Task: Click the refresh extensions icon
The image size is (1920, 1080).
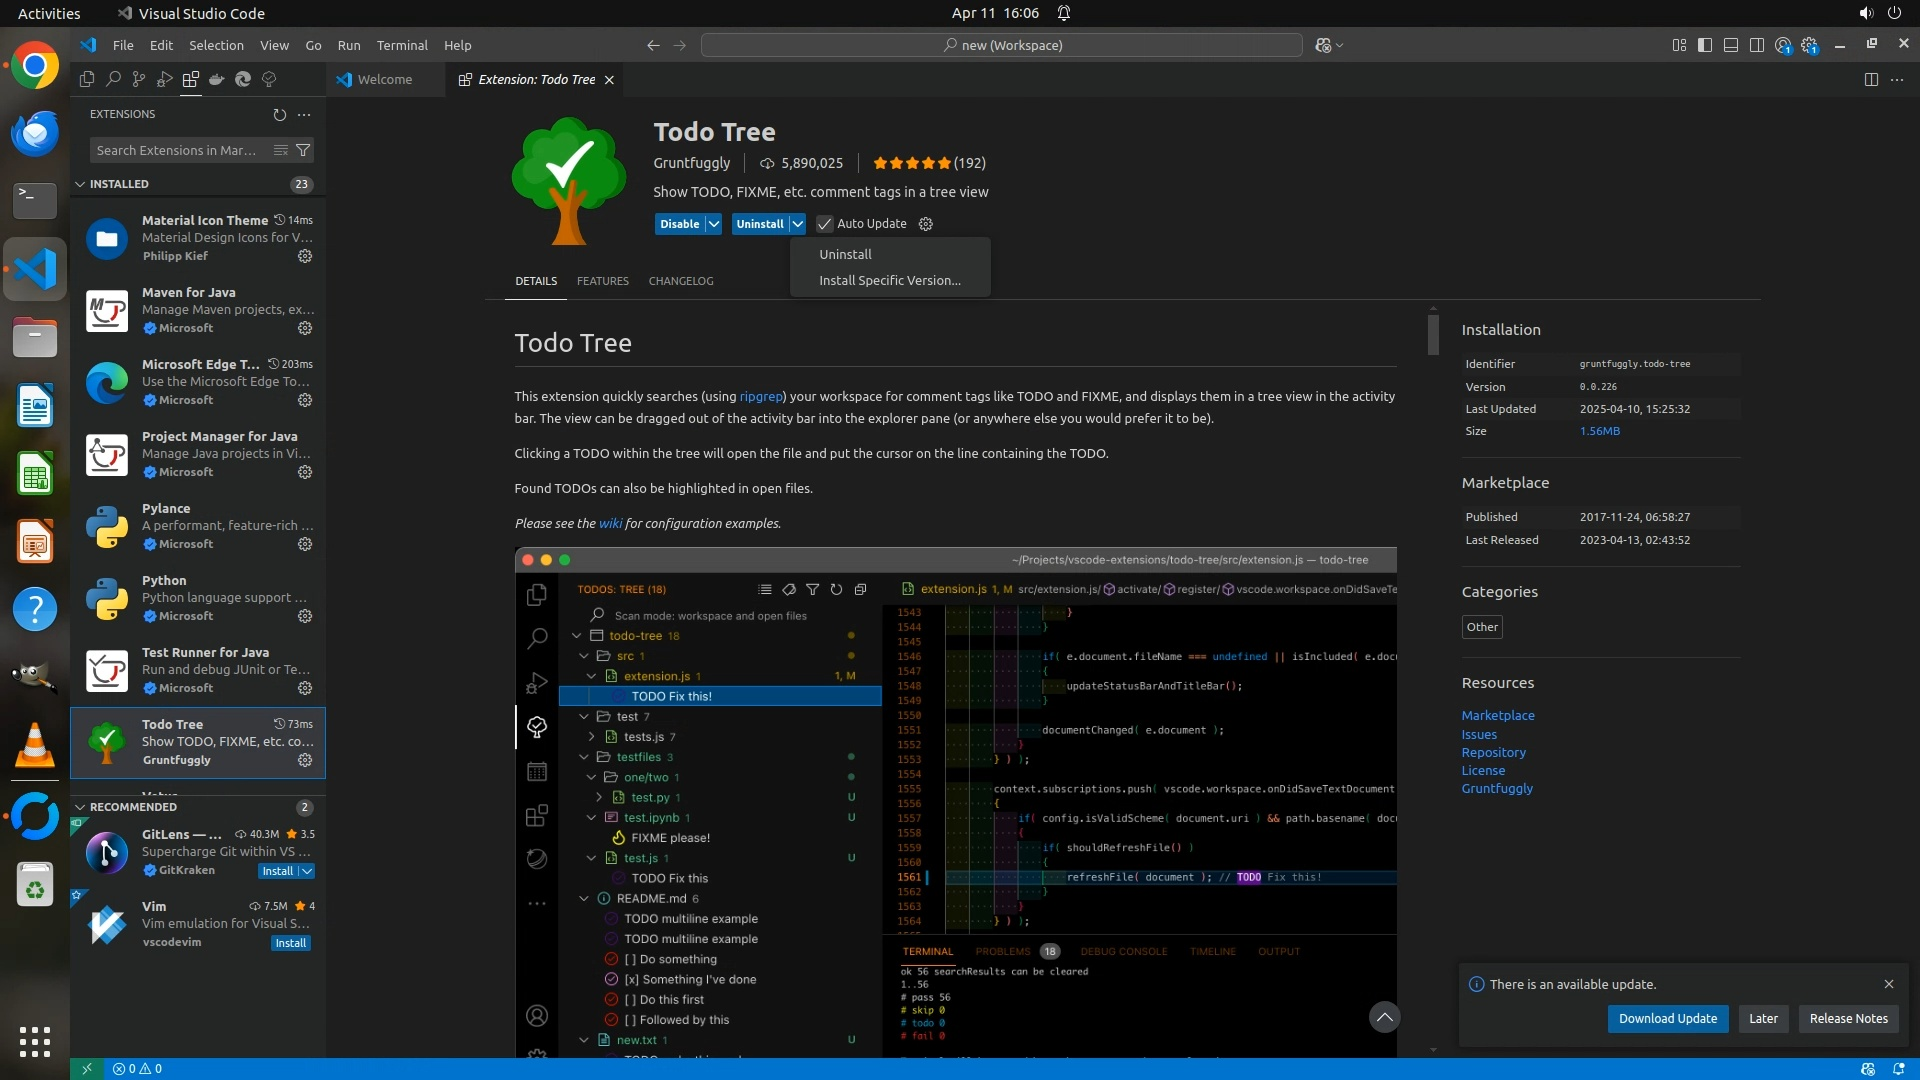Action: pos(280,114)
